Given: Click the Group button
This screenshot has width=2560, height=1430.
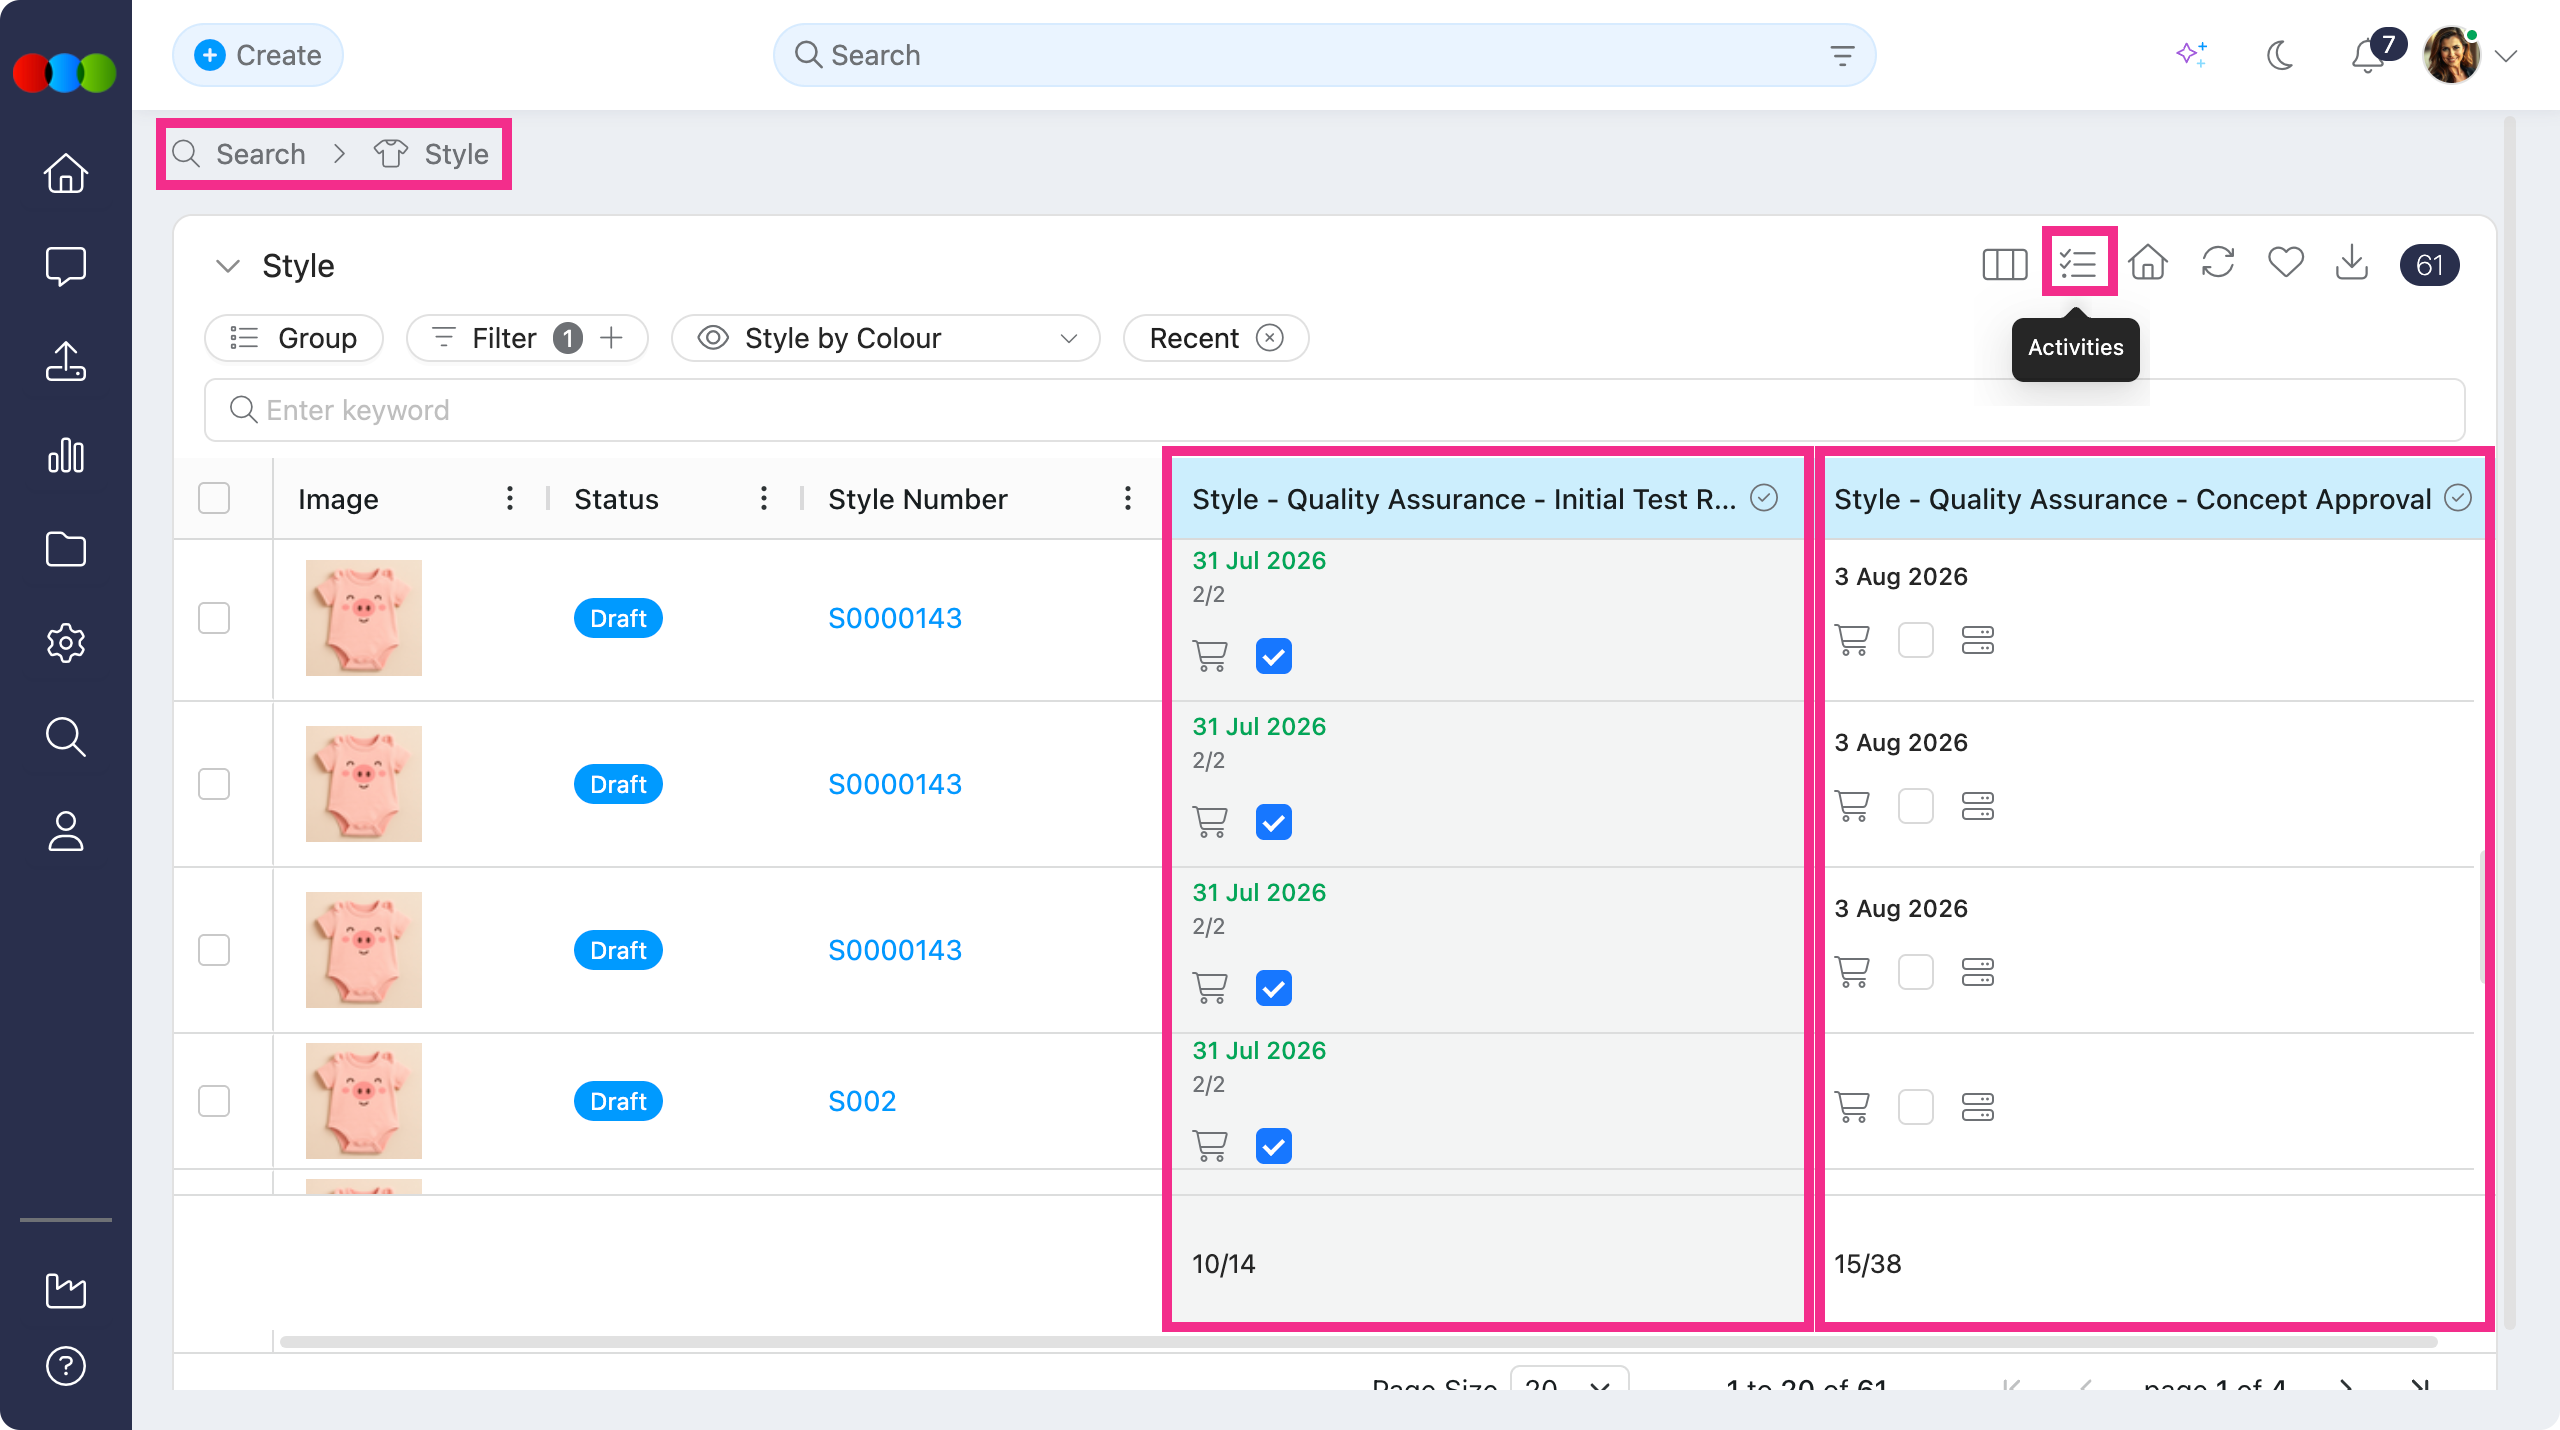Looking at the screenshot, I should [294, 338].
